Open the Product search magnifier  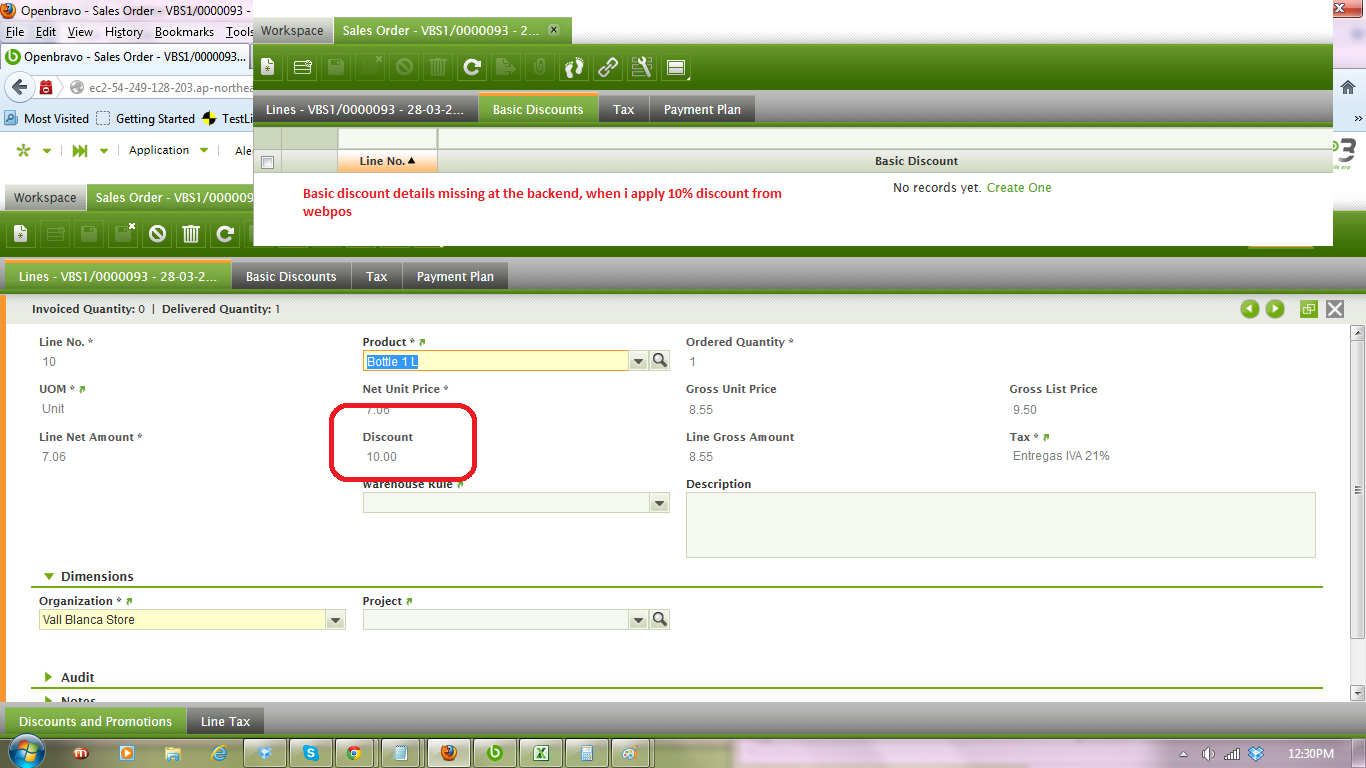click(659, 361)
